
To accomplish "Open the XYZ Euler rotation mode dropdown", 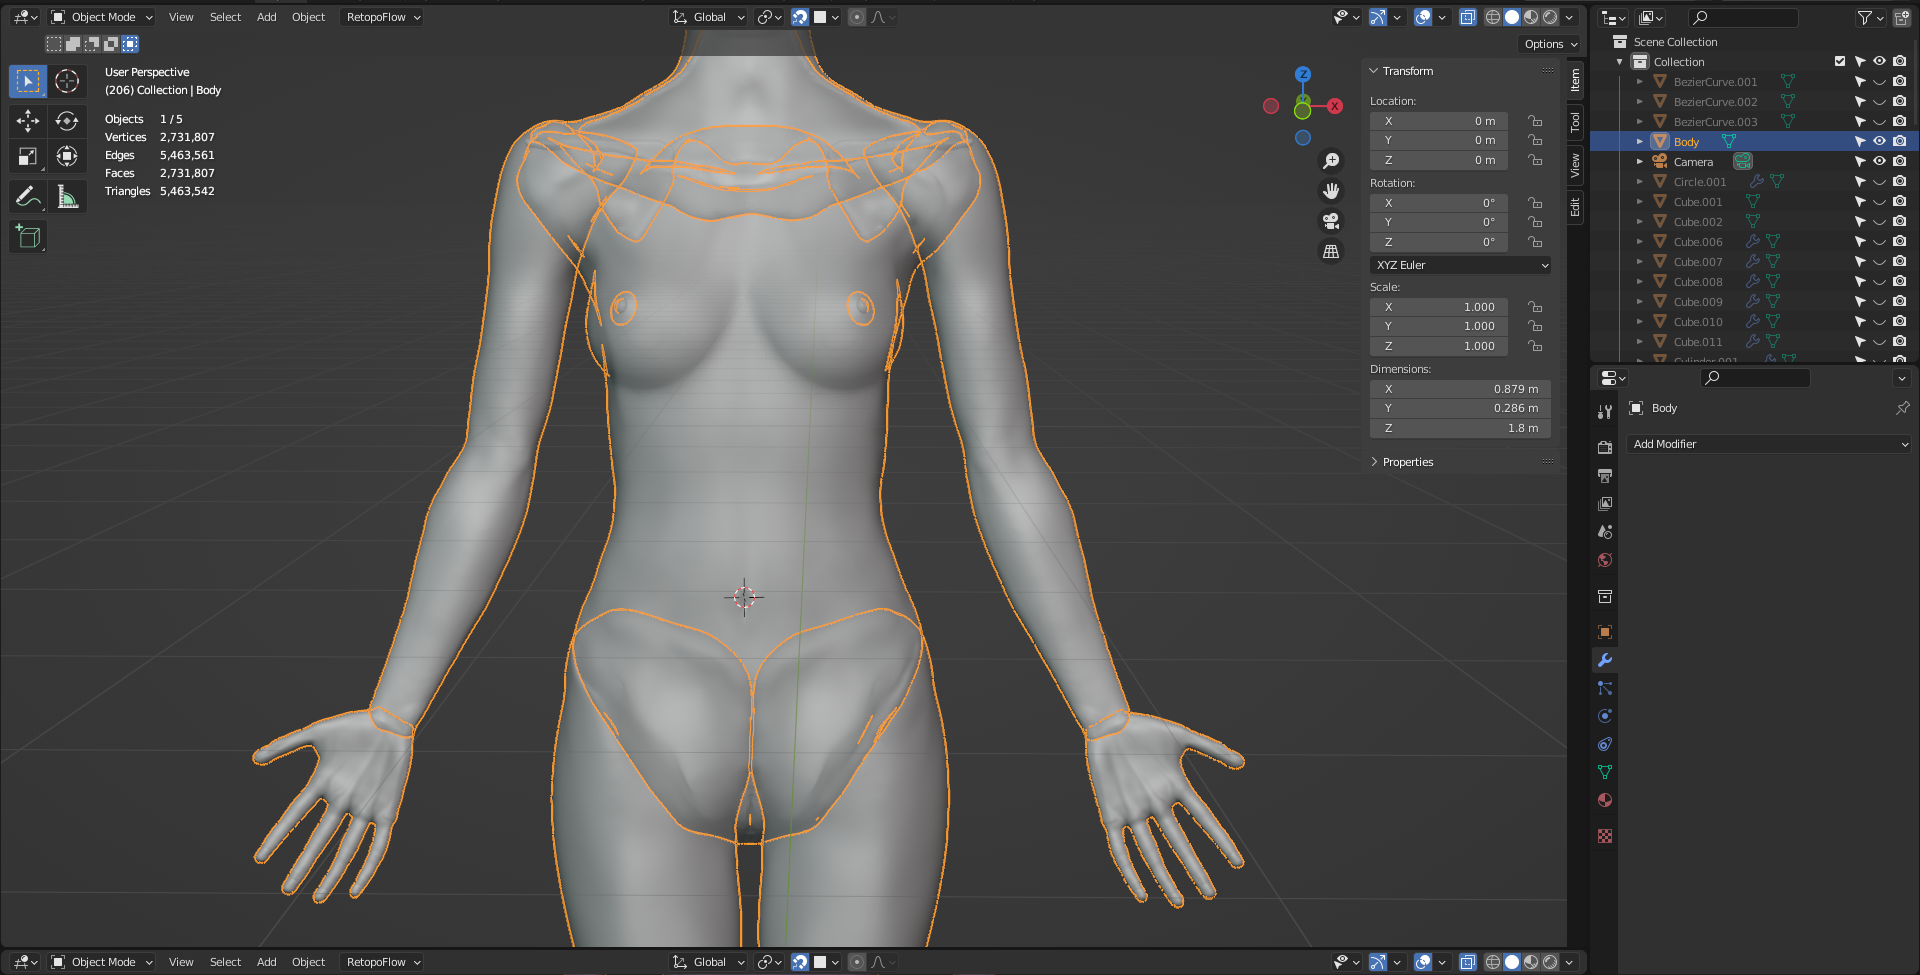I will tap(1460, 265).
